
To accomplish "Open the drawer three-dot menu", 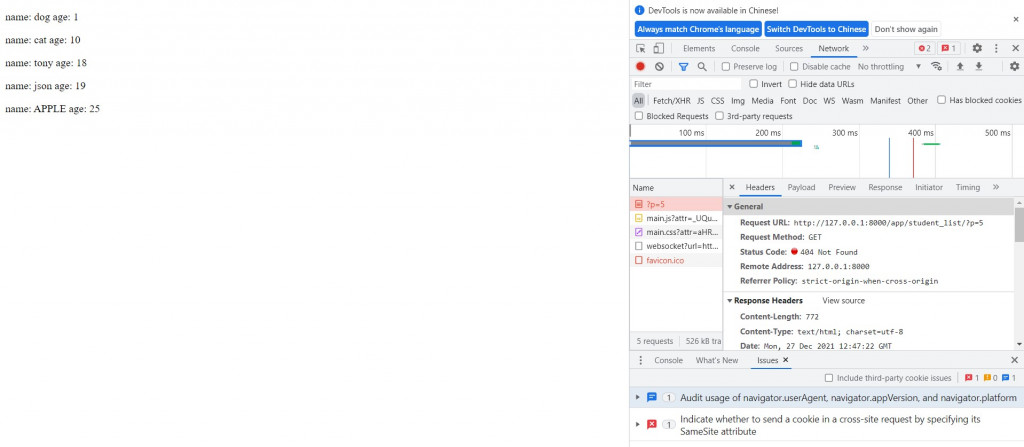I will click(x=641, y=360).
